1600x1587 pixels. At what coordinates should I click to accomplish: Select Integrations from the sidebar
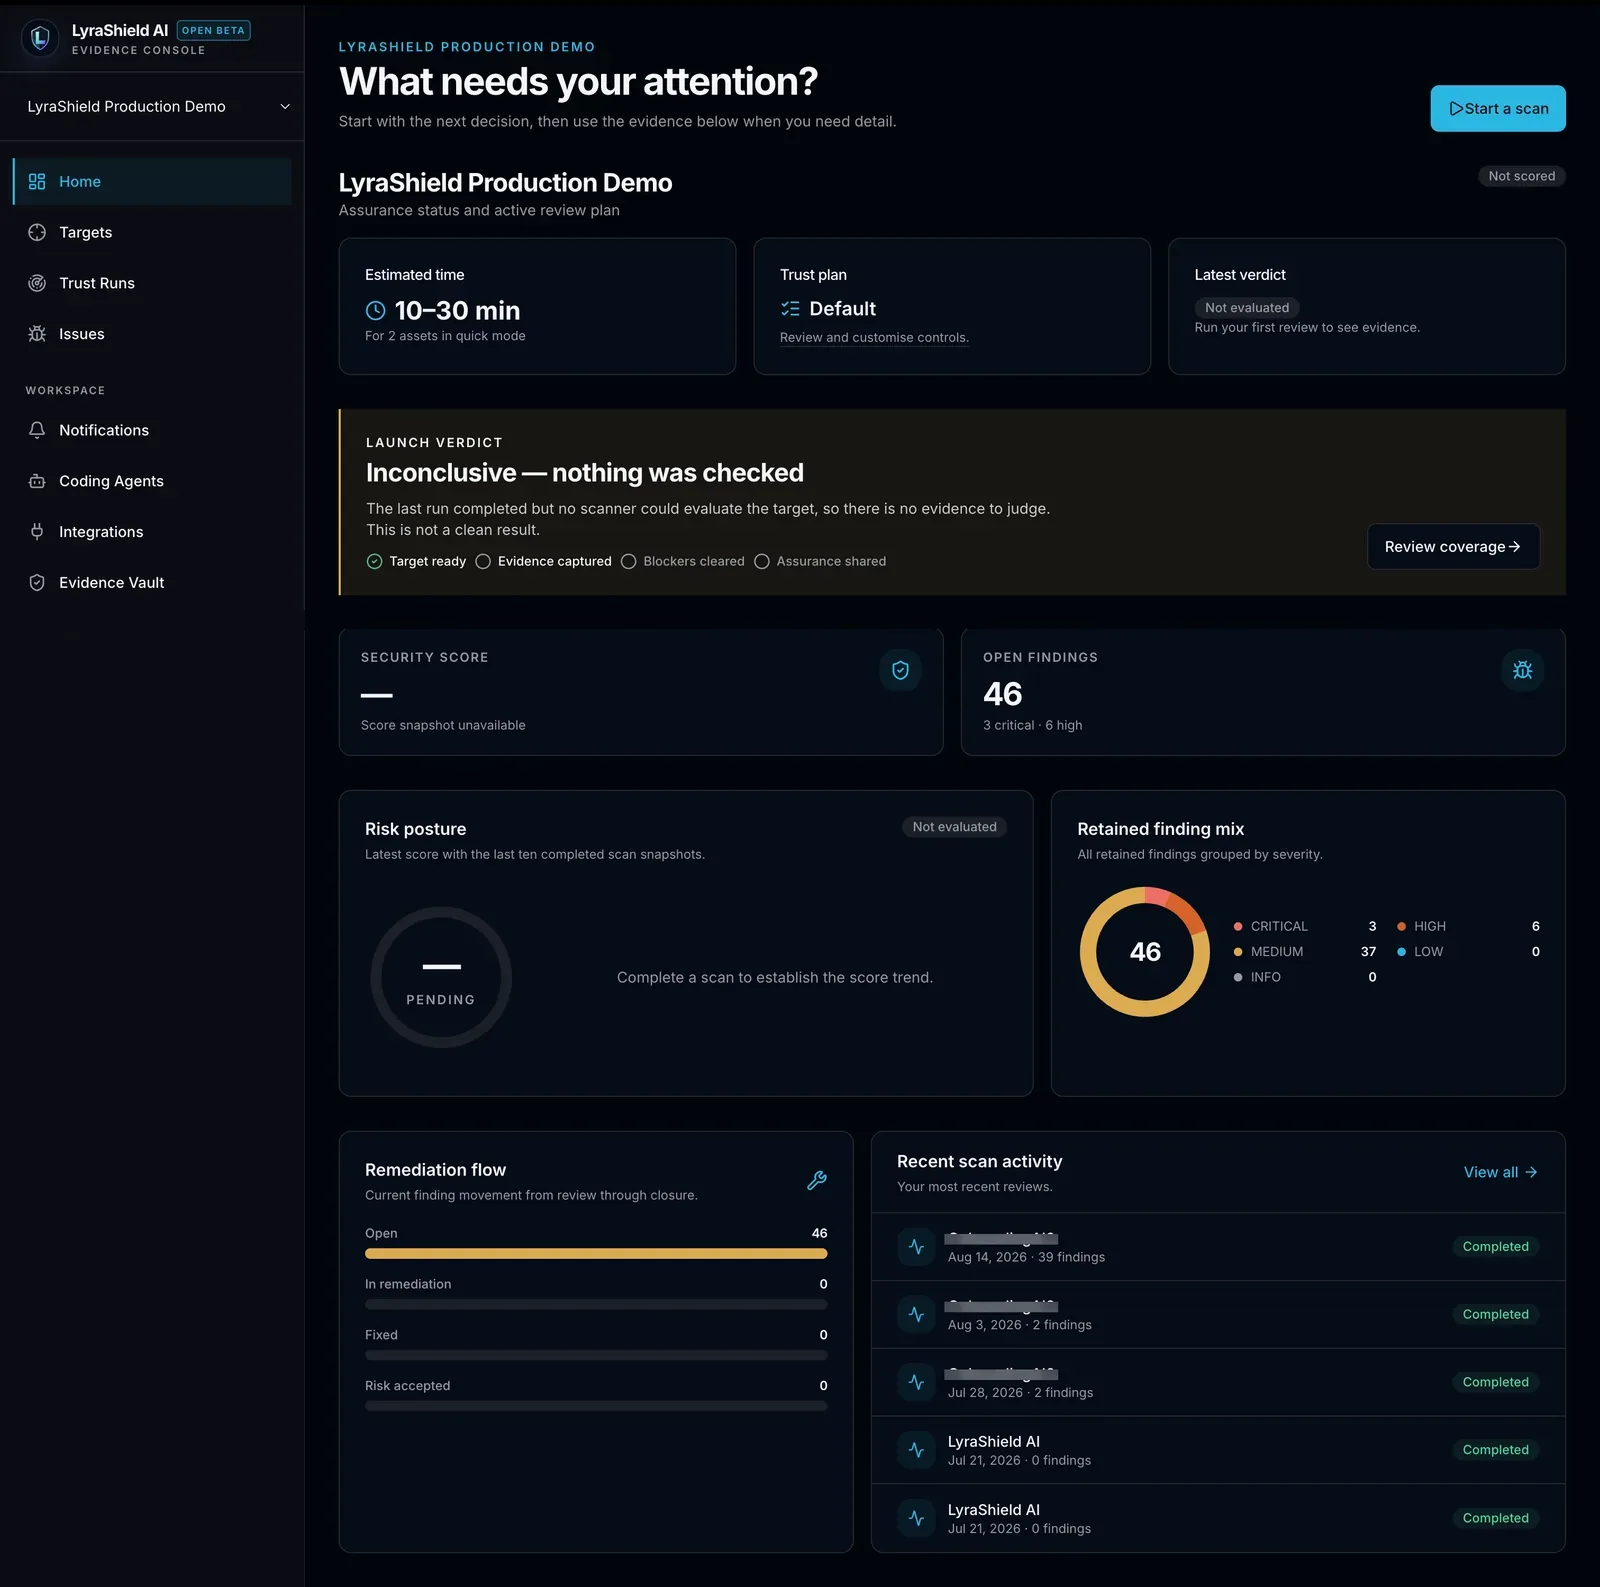point(152,532)
